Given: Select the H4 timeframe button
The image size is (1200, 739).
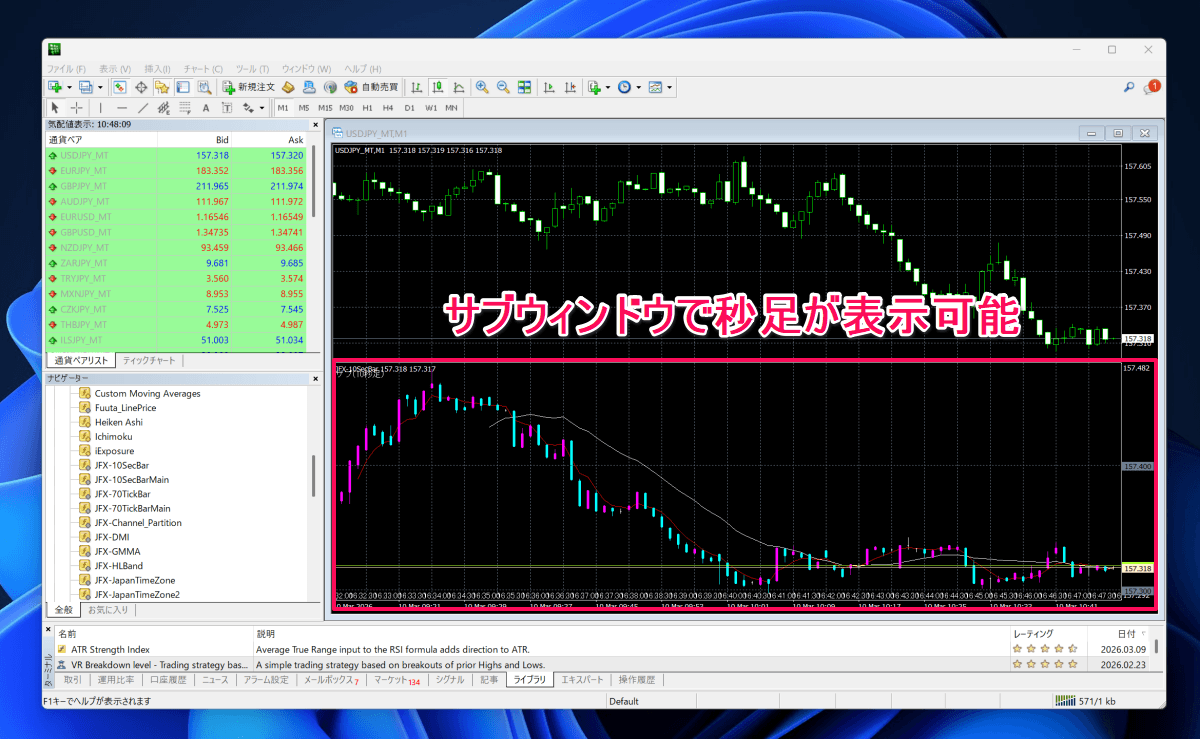Looking at the screenshot, I should pos(388,108).
